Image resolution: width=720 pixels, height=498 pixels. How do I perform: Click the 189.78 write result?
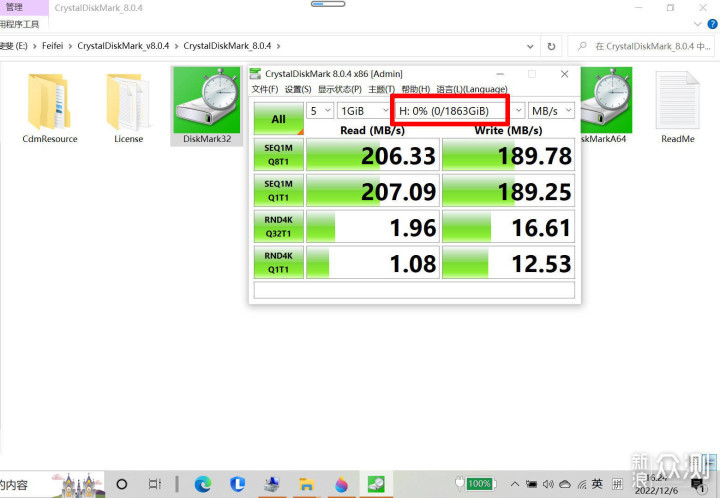coord(508,155)
